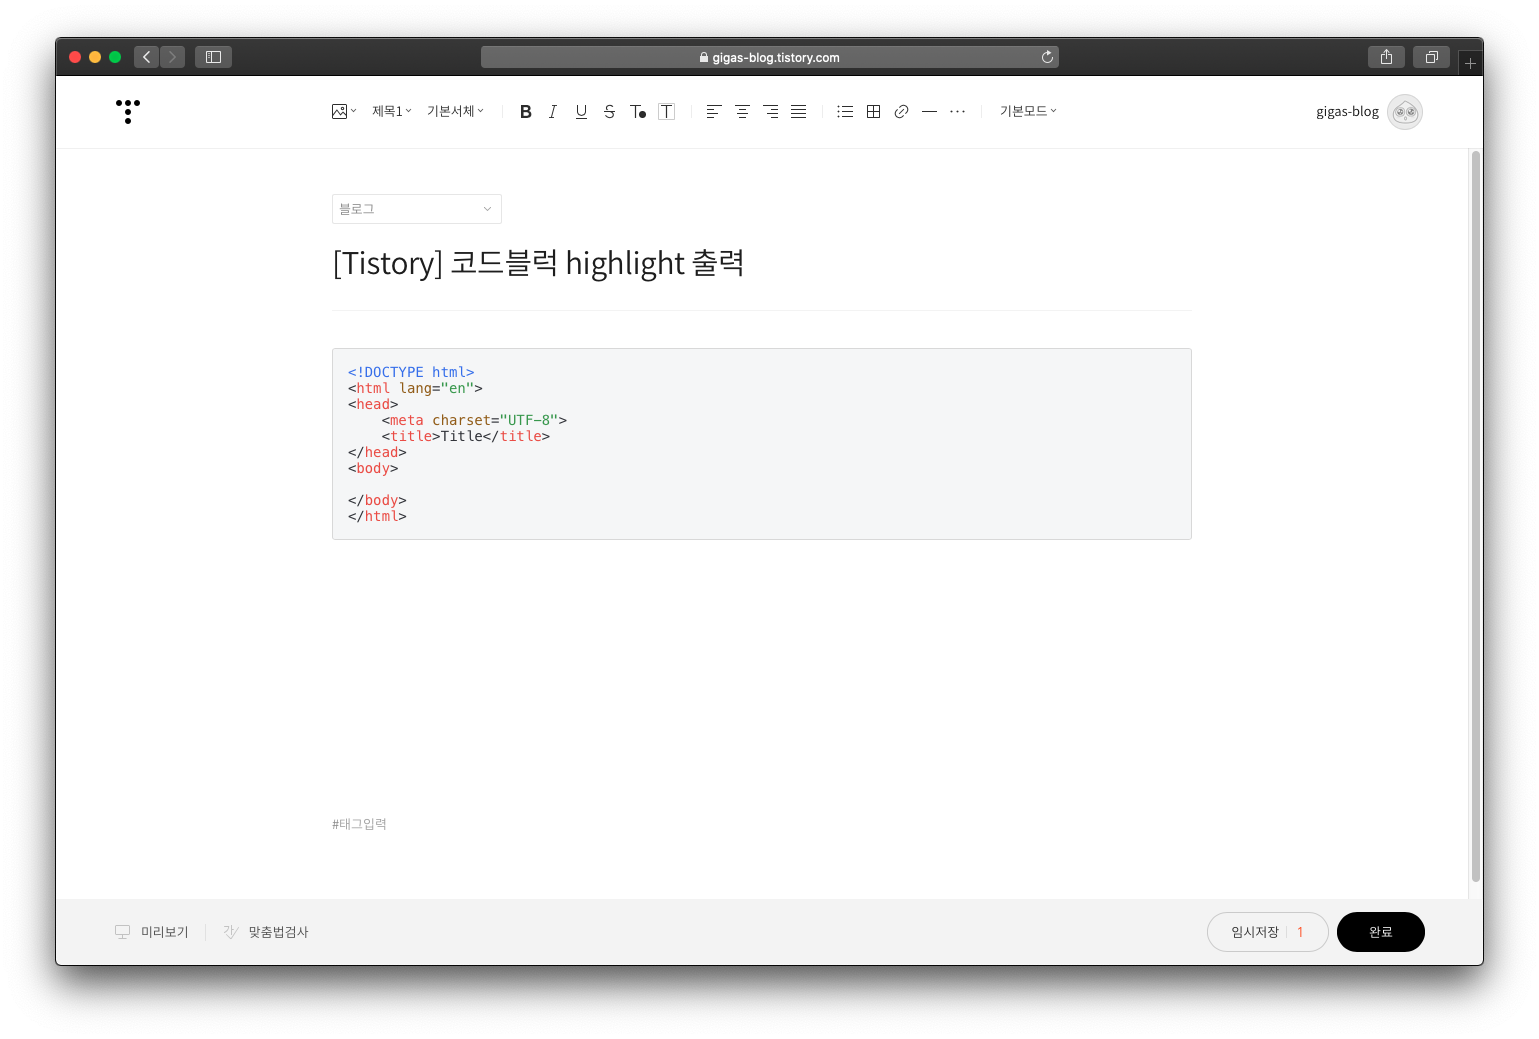Viewport: 1539px width, 1039px height.
Task: Justify text alignment
Action: 798,112
